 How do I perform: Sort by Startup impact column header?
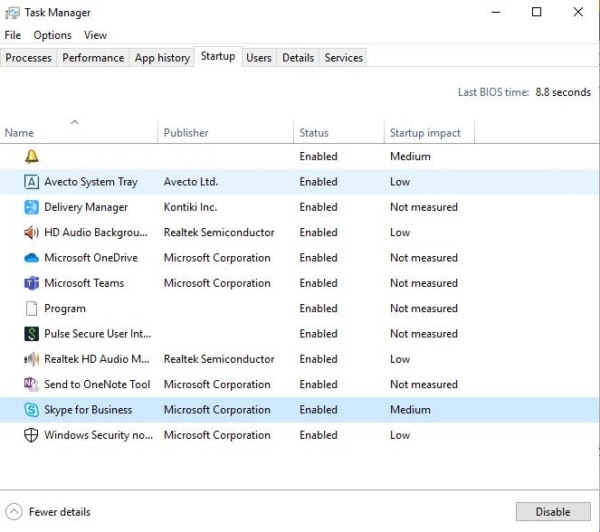[x=425, y=133]
